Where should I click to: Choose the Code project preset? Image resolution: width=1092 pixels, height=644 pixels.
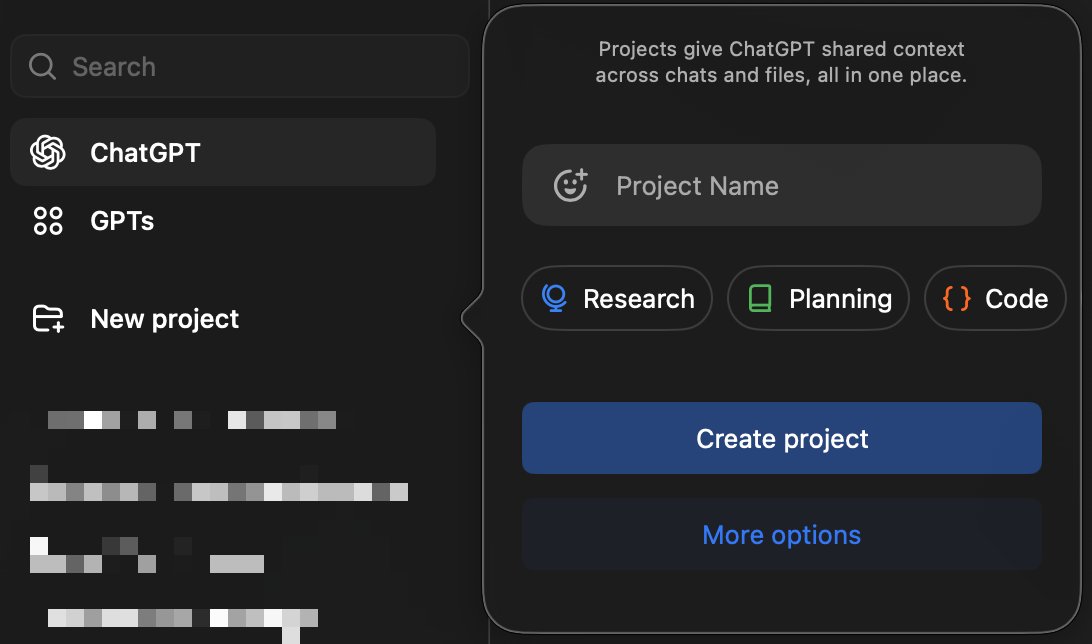[x=994, y=298]
